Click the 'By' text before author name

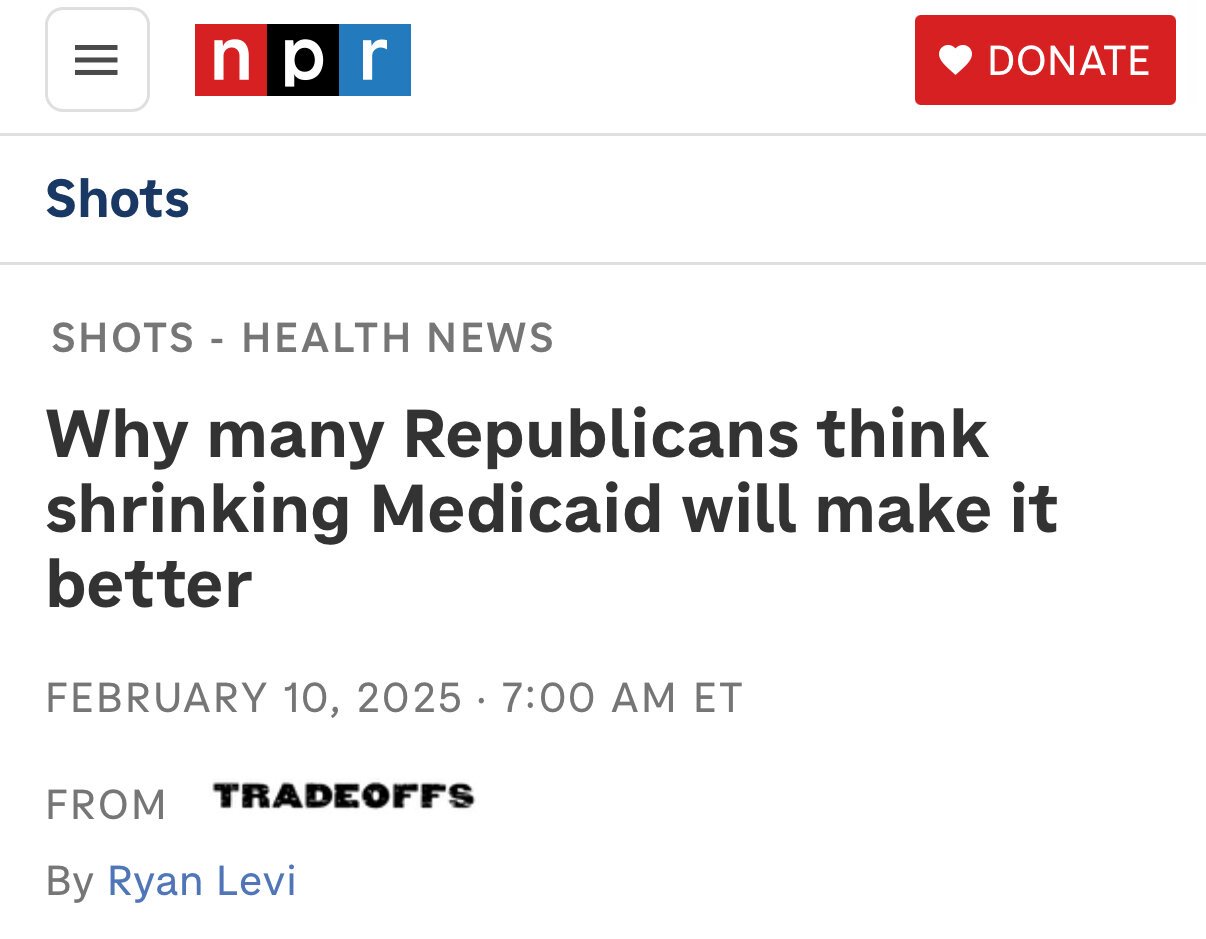click(70, 882)
